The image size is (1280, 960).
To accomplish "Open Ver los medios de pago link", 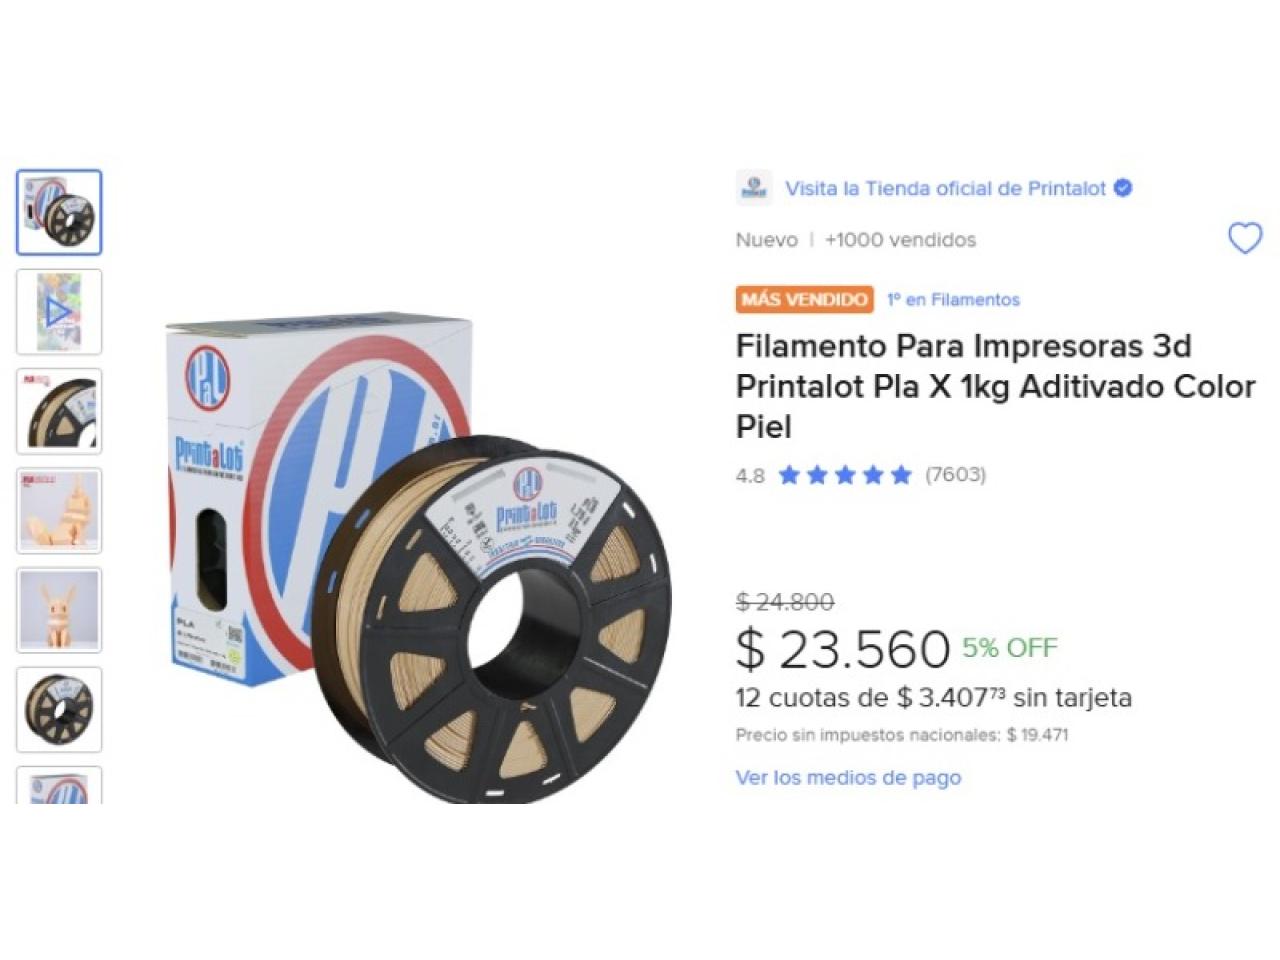I will pos(848,777).
